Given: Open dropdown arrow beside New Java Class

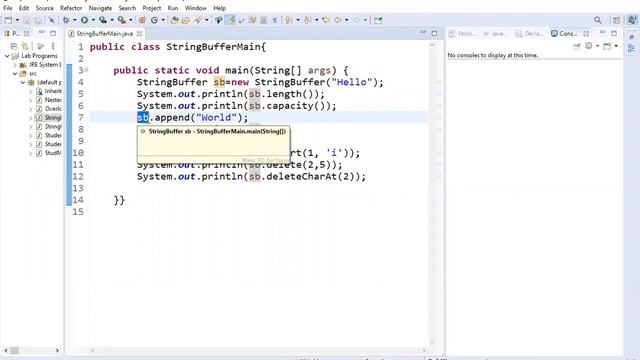Looking at the screenshot, I should click(x=163, y=20).
